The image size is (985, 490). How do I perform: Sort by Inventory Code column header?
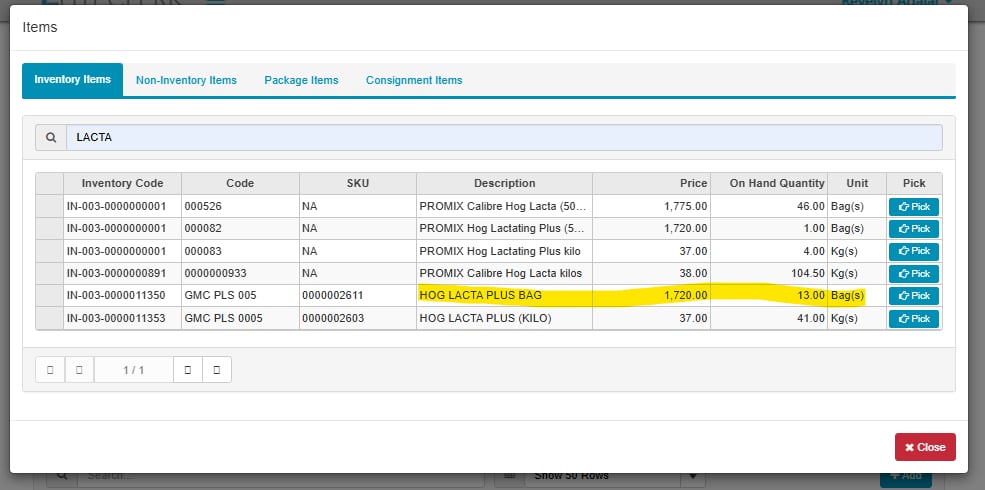tap(122, 183)
